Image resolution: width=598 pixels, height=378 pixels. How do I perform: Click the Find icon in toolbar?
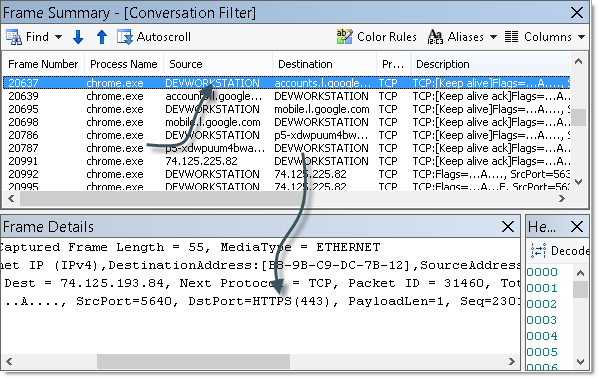pos(14,37)
